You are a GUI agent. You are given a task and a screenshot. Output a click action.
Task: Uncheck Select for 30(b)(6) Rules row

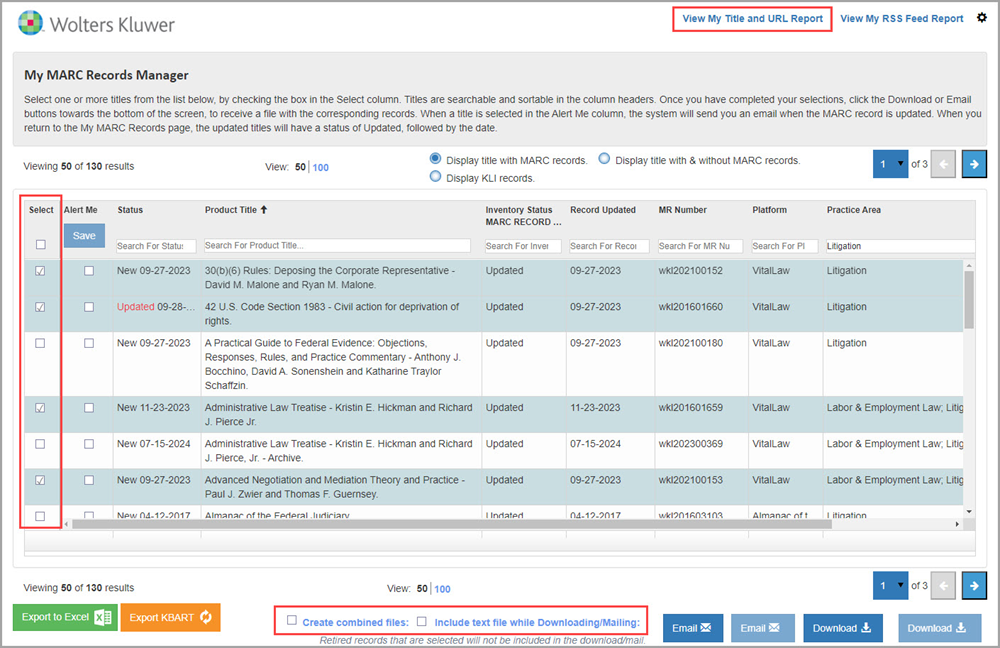point(40,271)
